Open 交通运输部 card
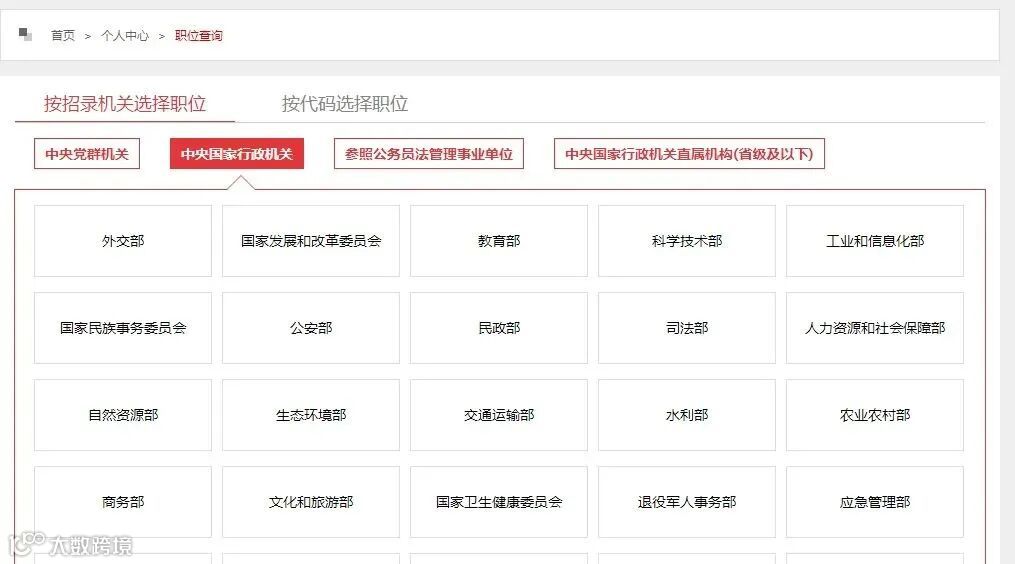The width and height of the screenshot is (1015, 564). 499,415
